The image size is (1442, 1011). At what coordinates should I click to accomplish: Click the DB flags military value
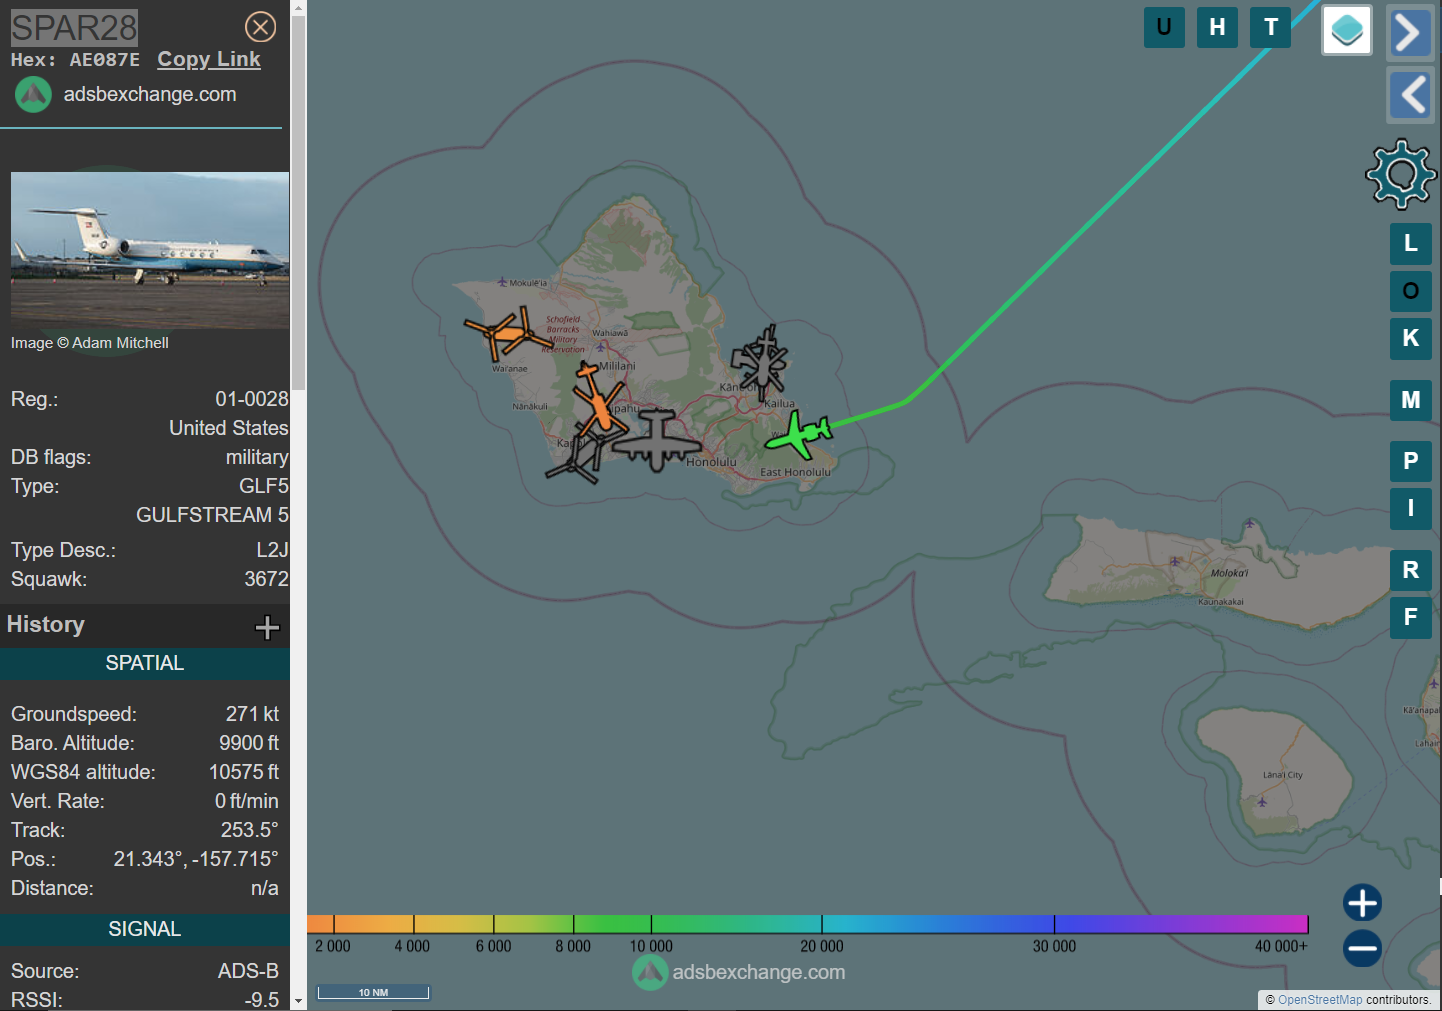257,457
